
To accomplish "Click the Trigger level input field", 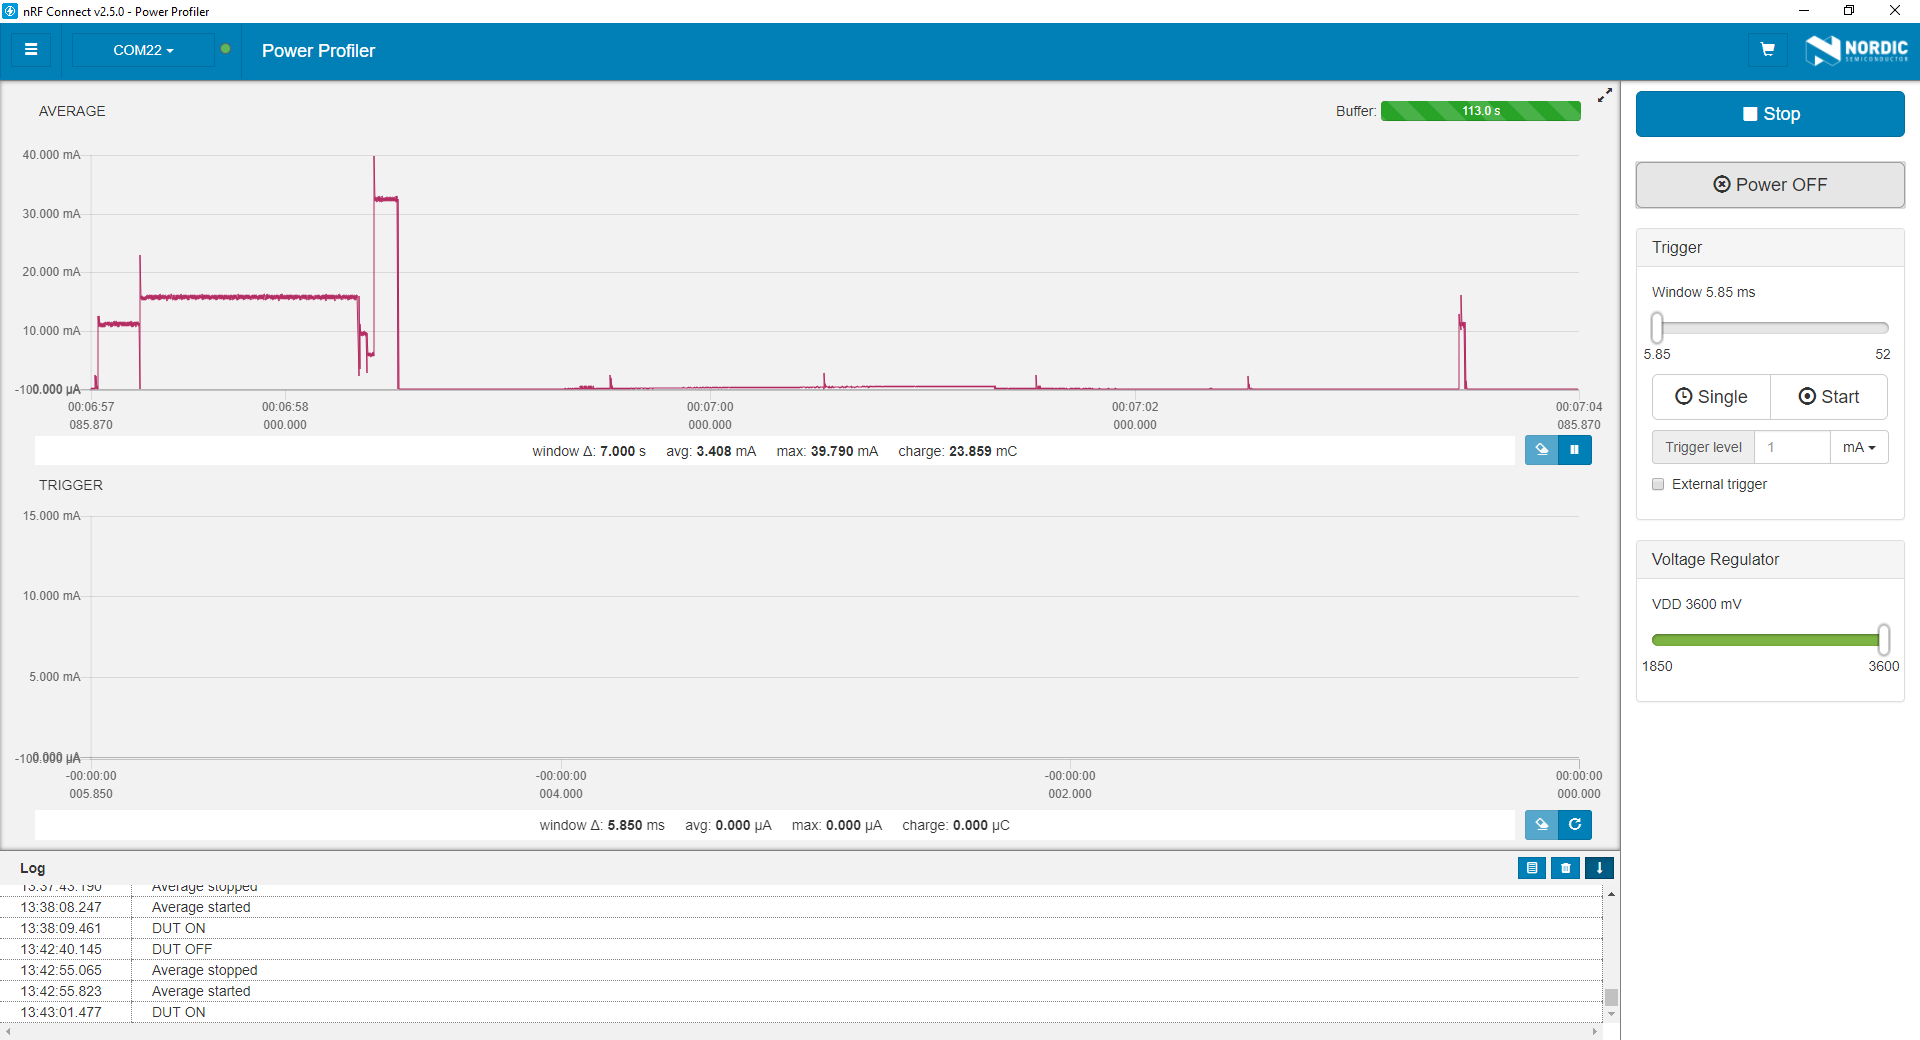I will pos(1792,447).
